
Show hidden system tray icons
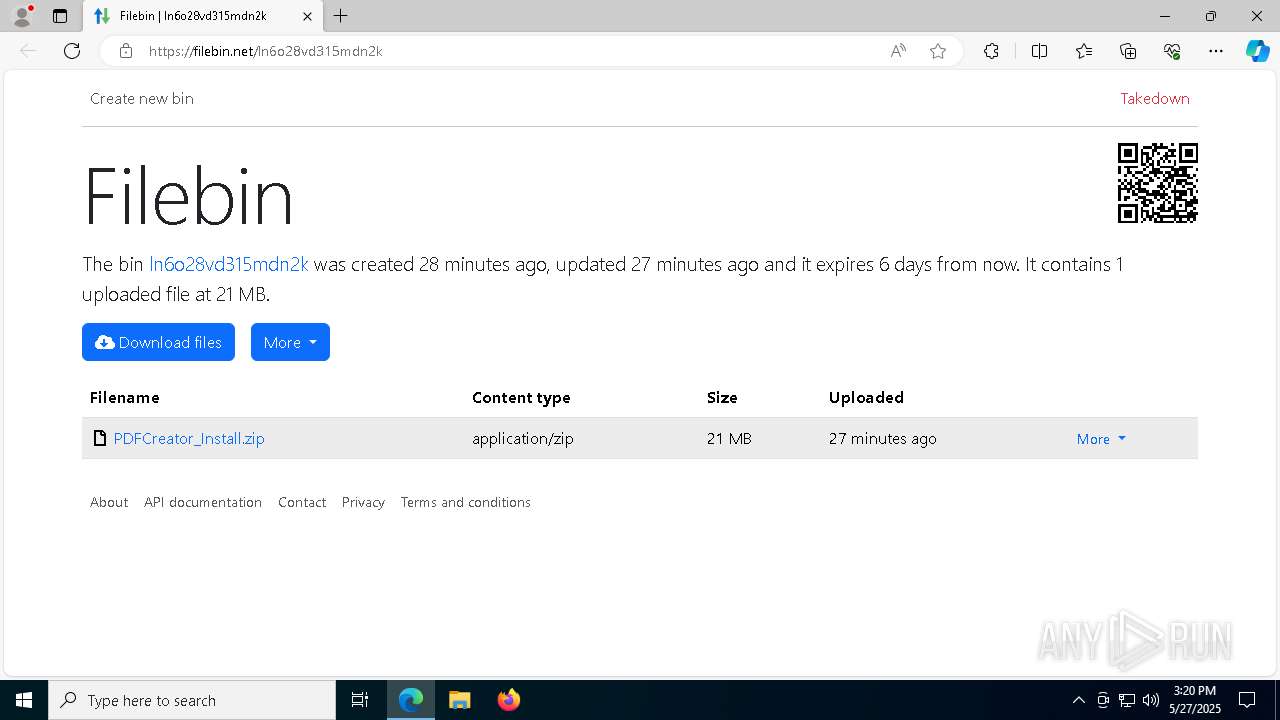coord(1078,700)
